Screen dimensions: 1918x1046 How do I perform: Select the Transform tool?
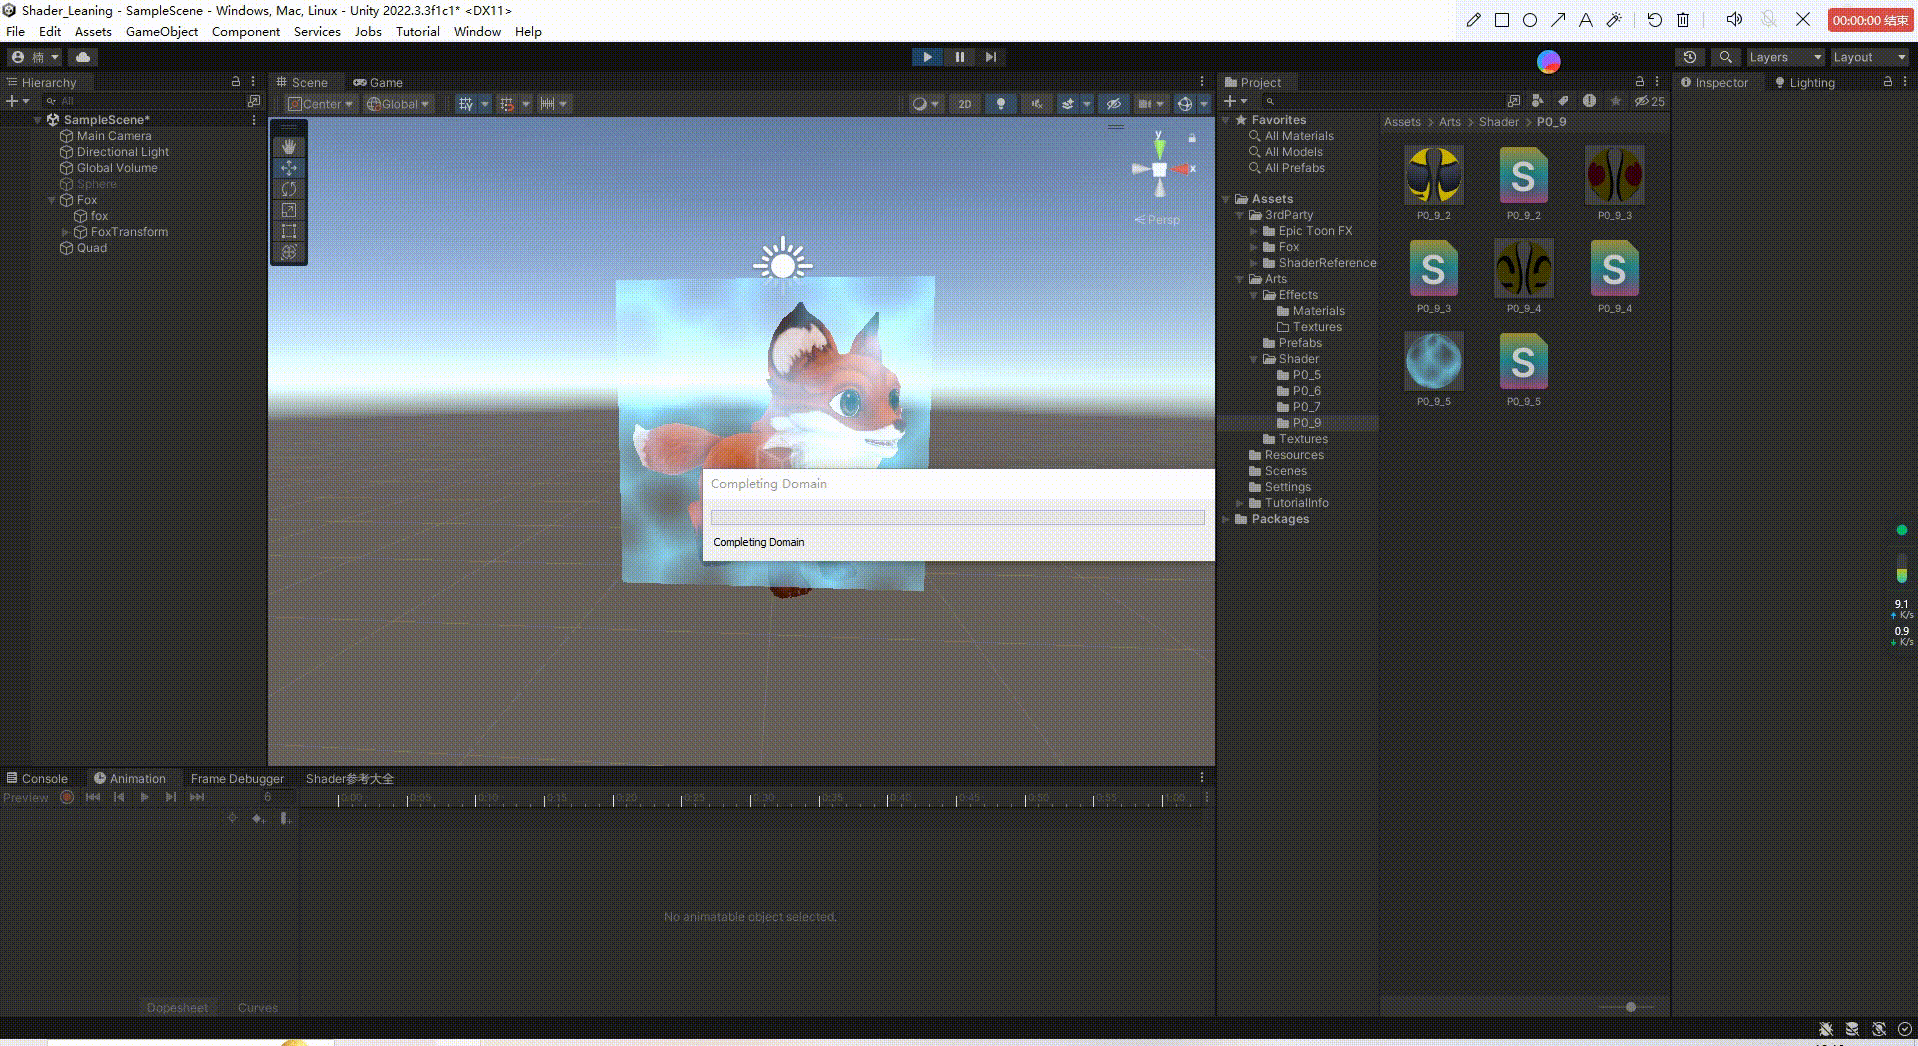289,252
